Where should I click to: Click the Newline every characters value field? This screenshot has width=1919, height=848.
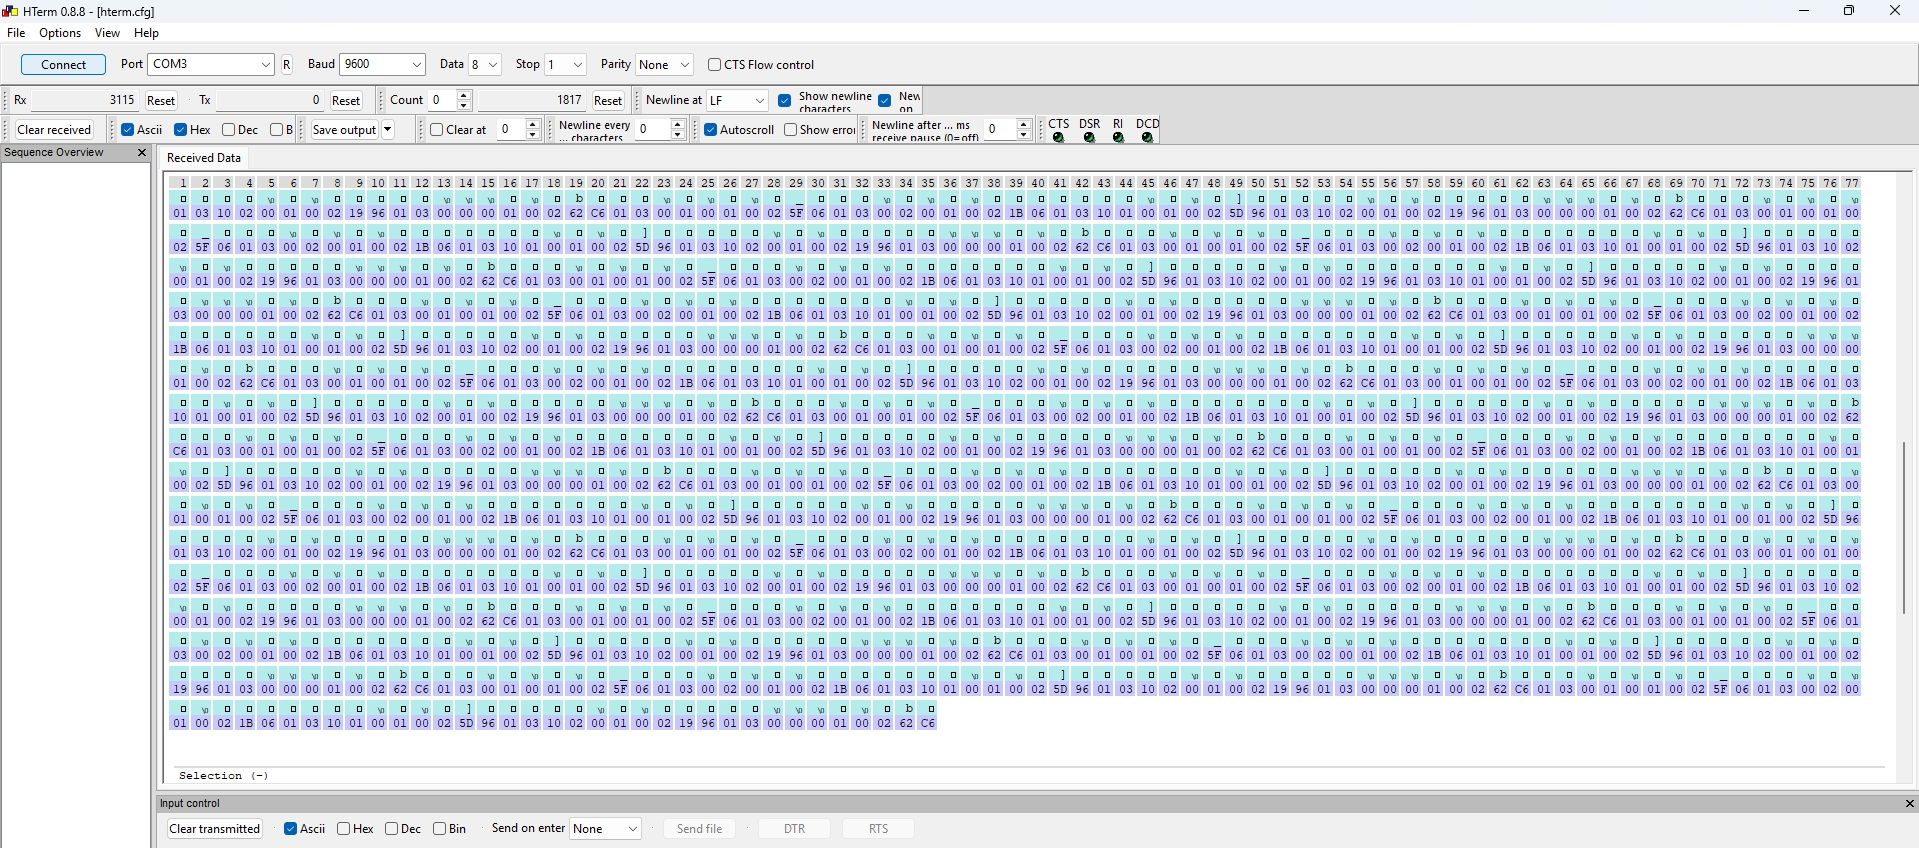click(x=653, y=130)
